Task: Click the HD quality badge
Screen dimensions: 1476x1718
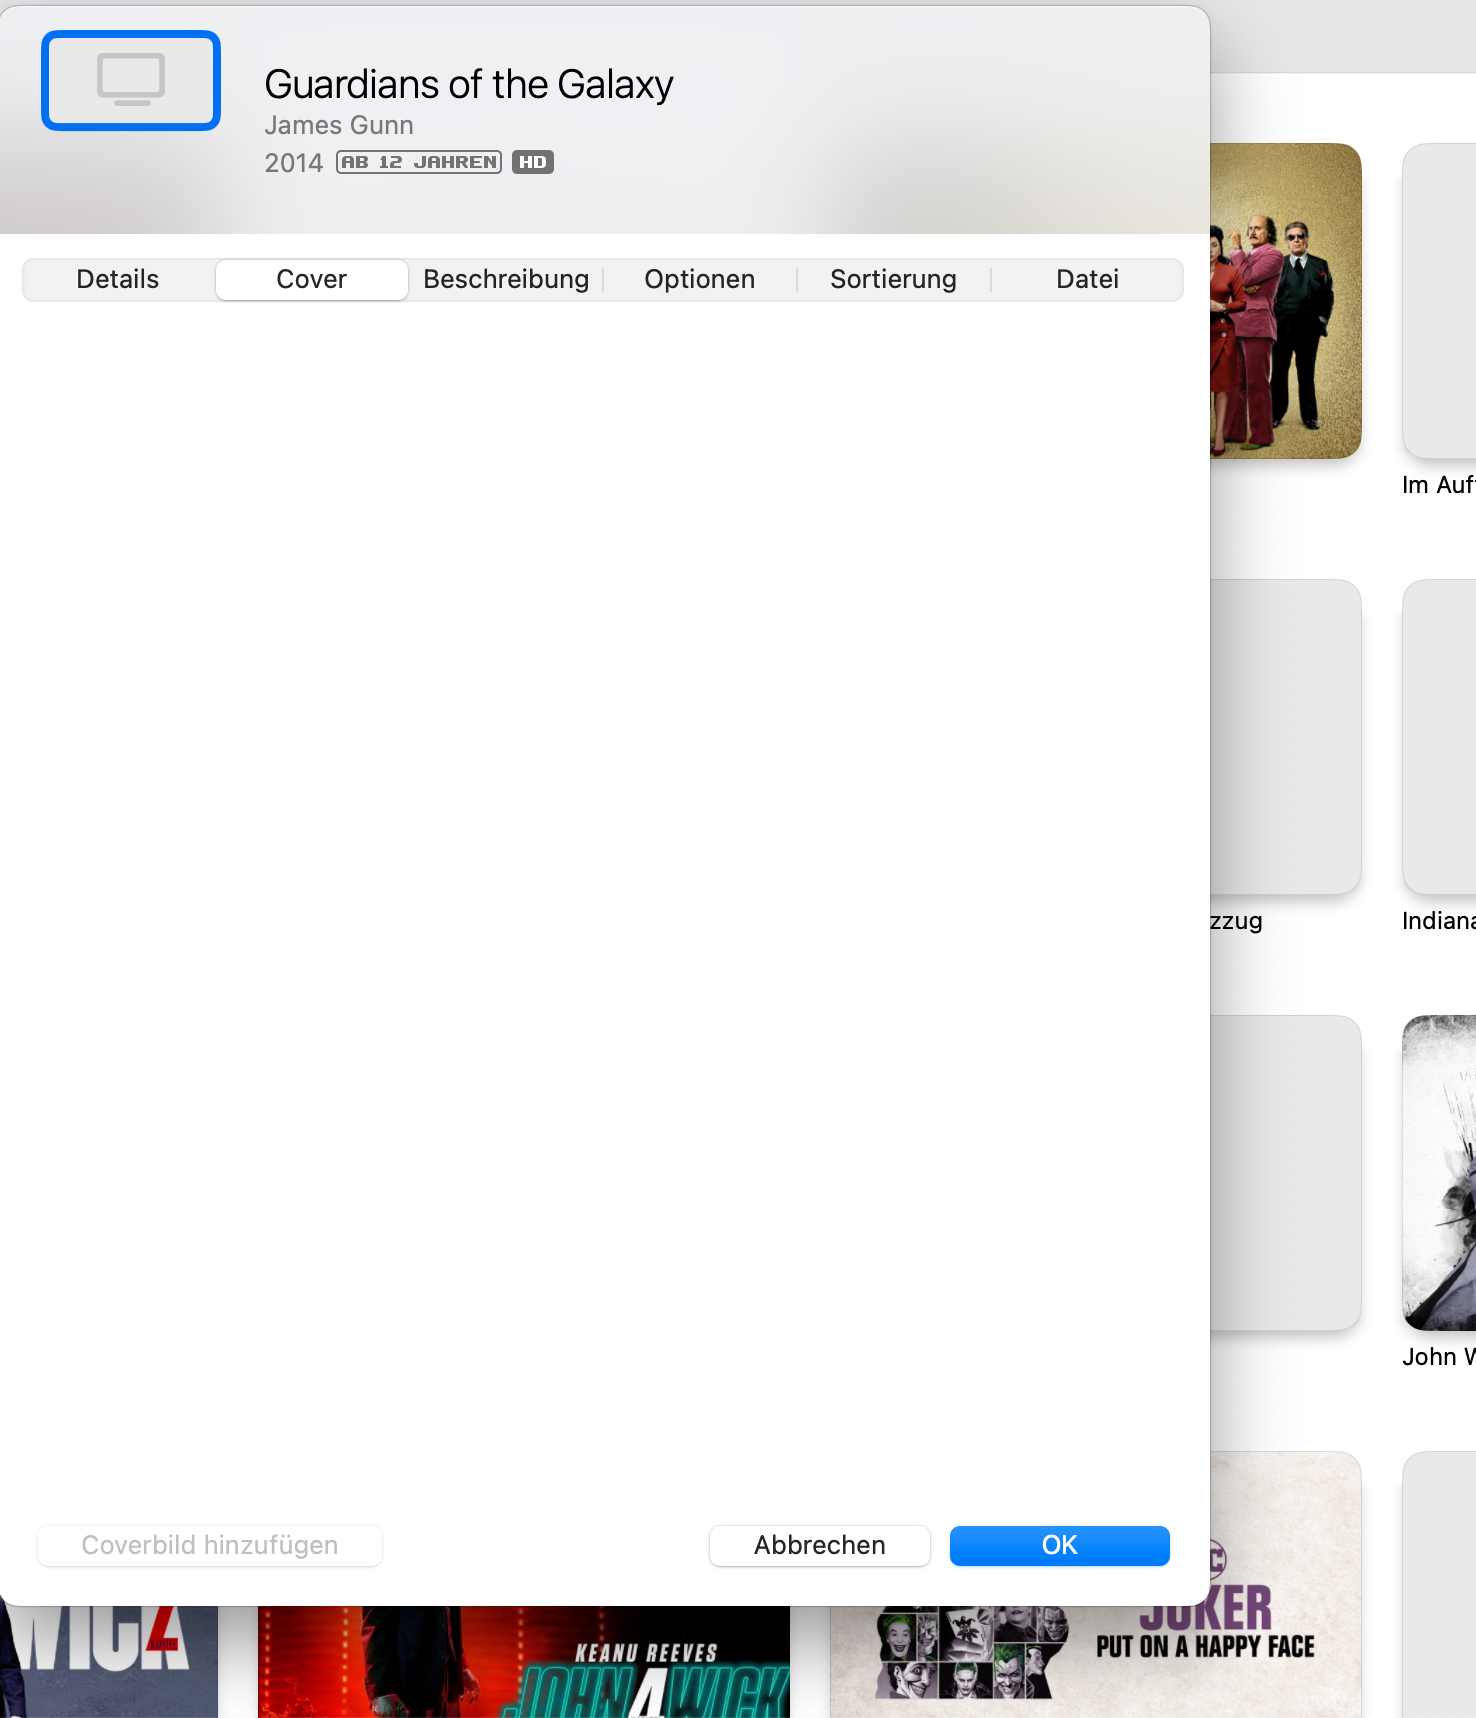Action: click(533, 162)
